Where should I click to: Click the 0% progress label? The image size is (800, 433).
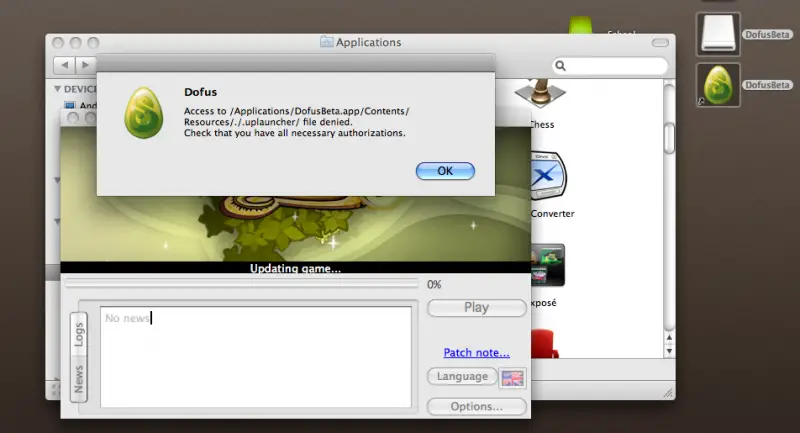coord(434,285)
